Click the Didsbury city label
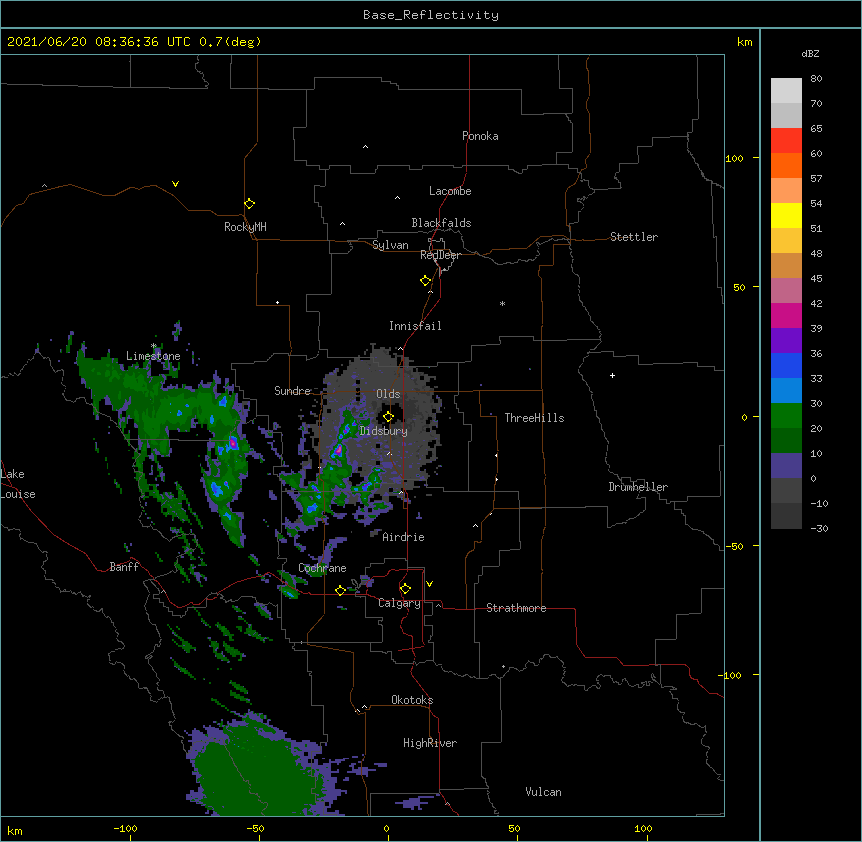862x842 pixels. [x=384, y=431]
